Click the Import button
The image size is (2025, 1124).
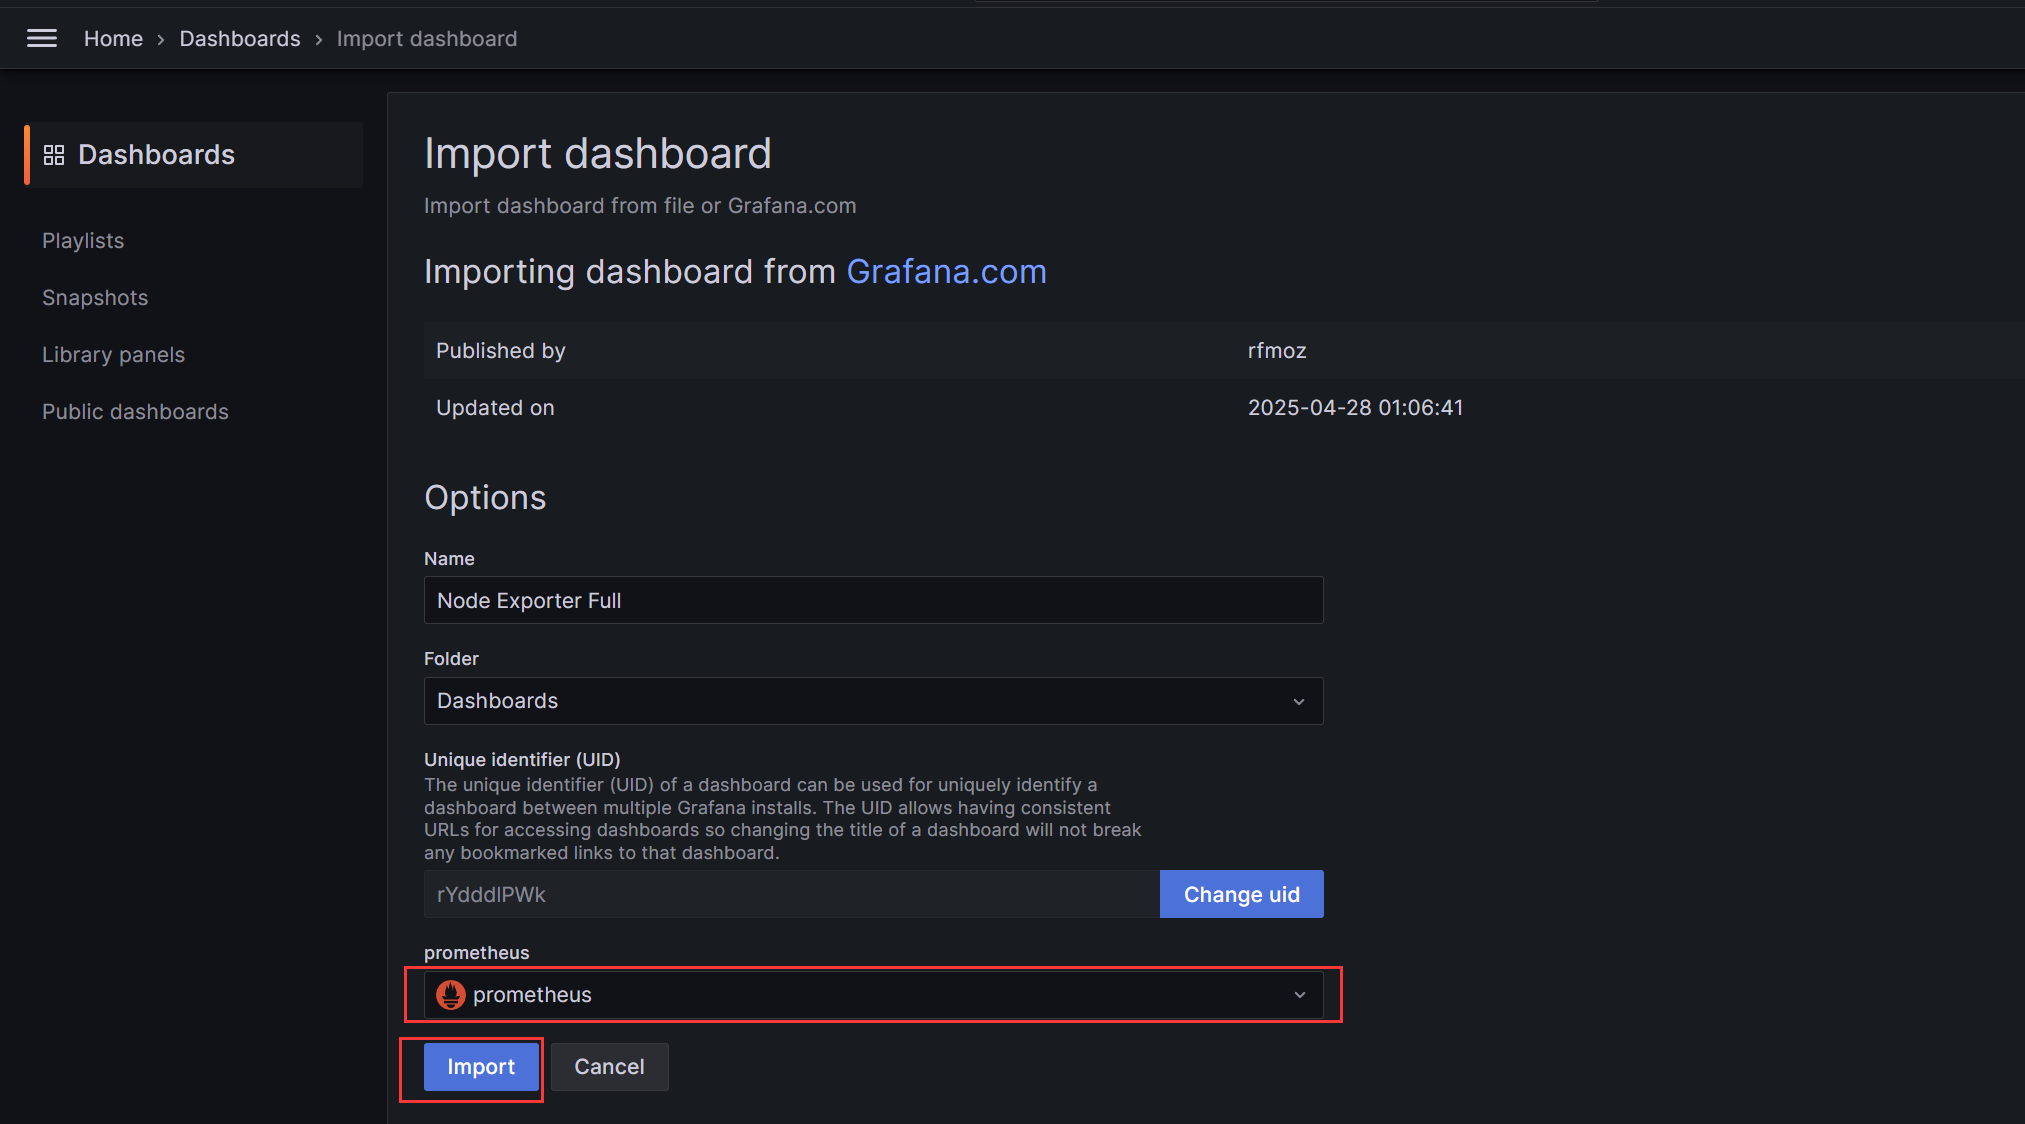click(480, 1067)
